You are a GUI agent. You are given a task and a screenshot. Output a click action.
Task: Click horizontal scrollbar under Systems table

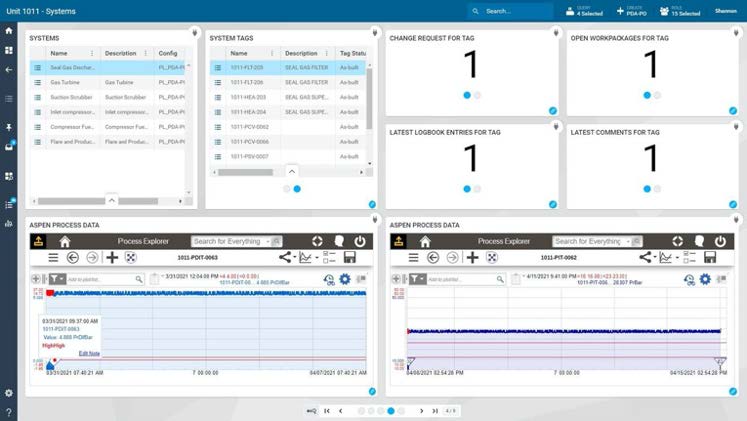(98, 201)
